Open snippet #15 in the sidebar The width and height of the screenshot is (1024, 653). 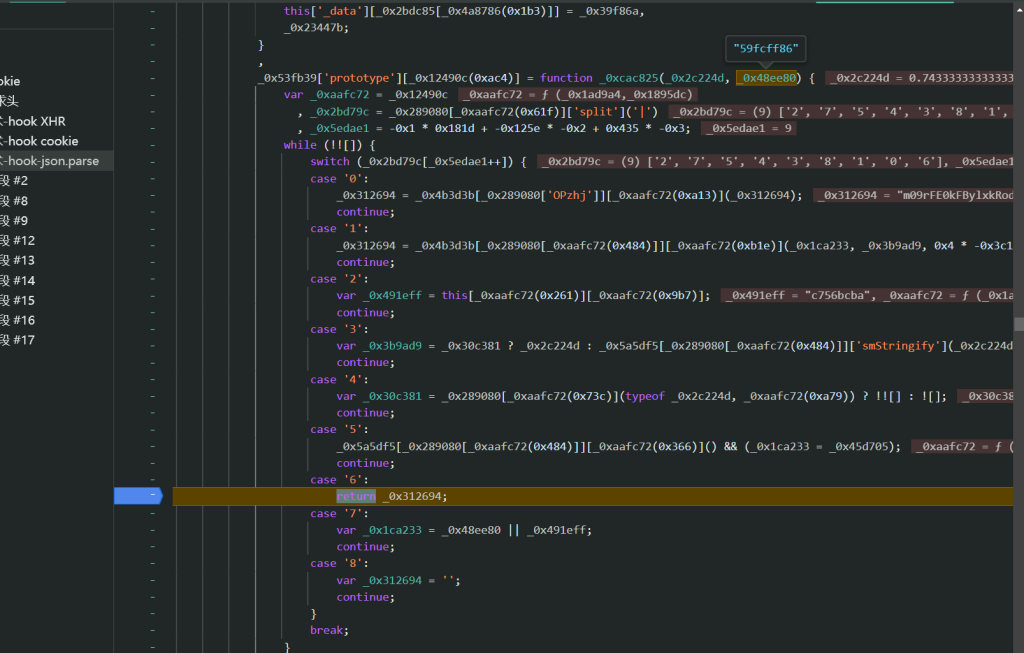pyautogui.click(x=18, y=301)
